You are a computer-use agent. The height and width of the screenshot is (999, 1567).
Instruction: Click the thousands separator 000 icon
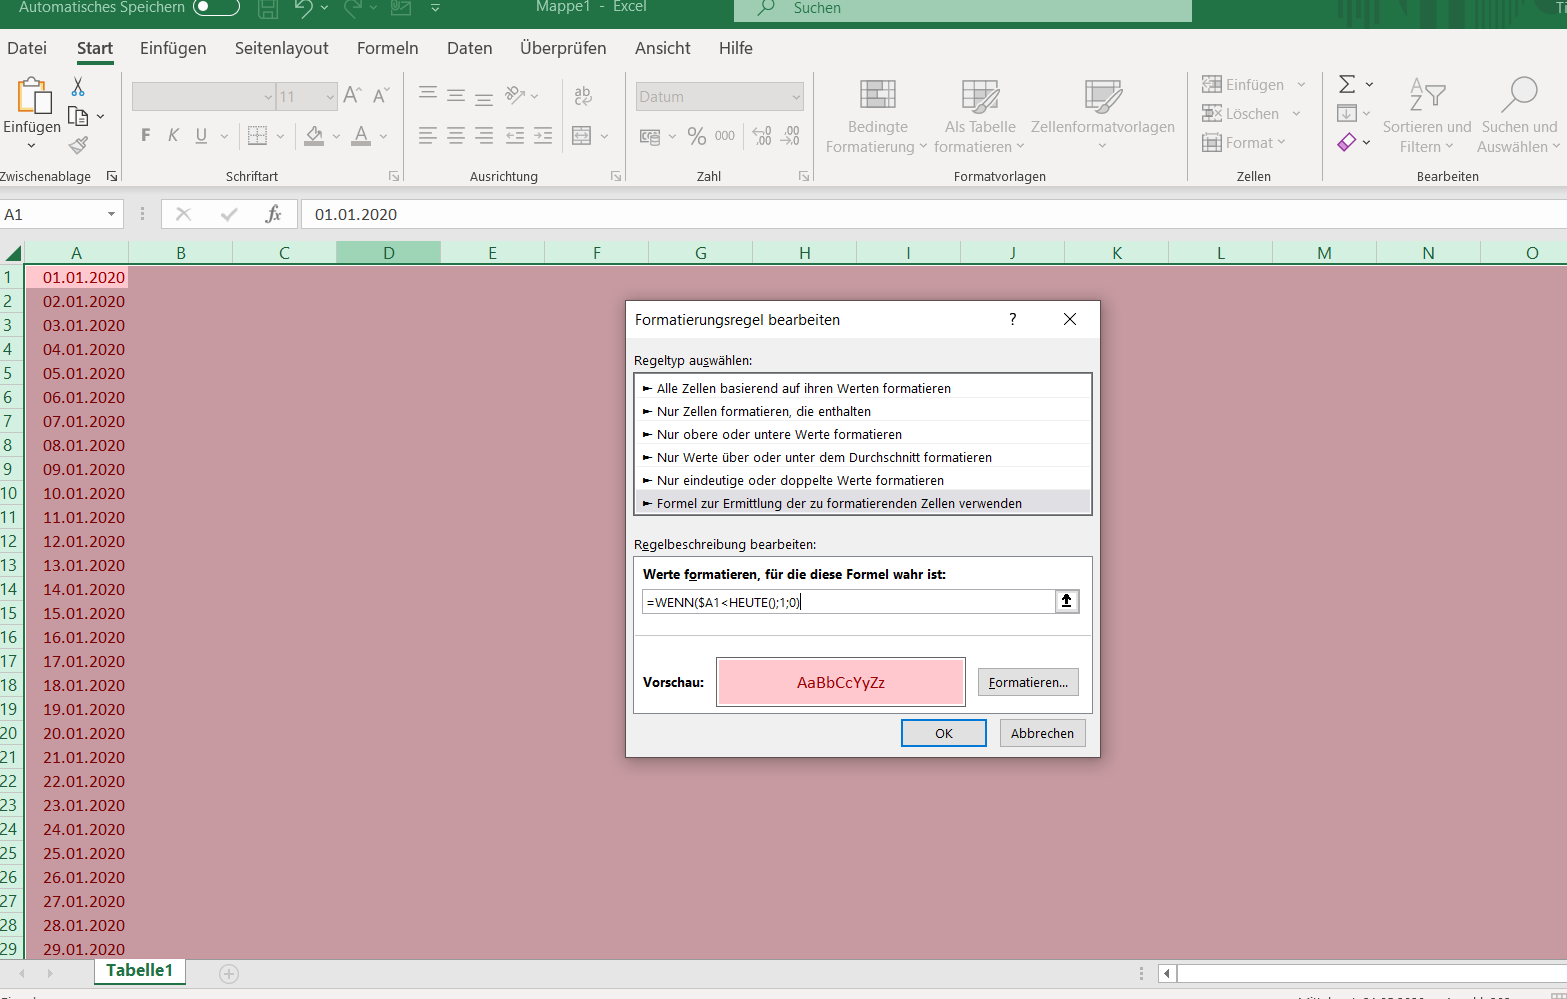tap(725, 135)
